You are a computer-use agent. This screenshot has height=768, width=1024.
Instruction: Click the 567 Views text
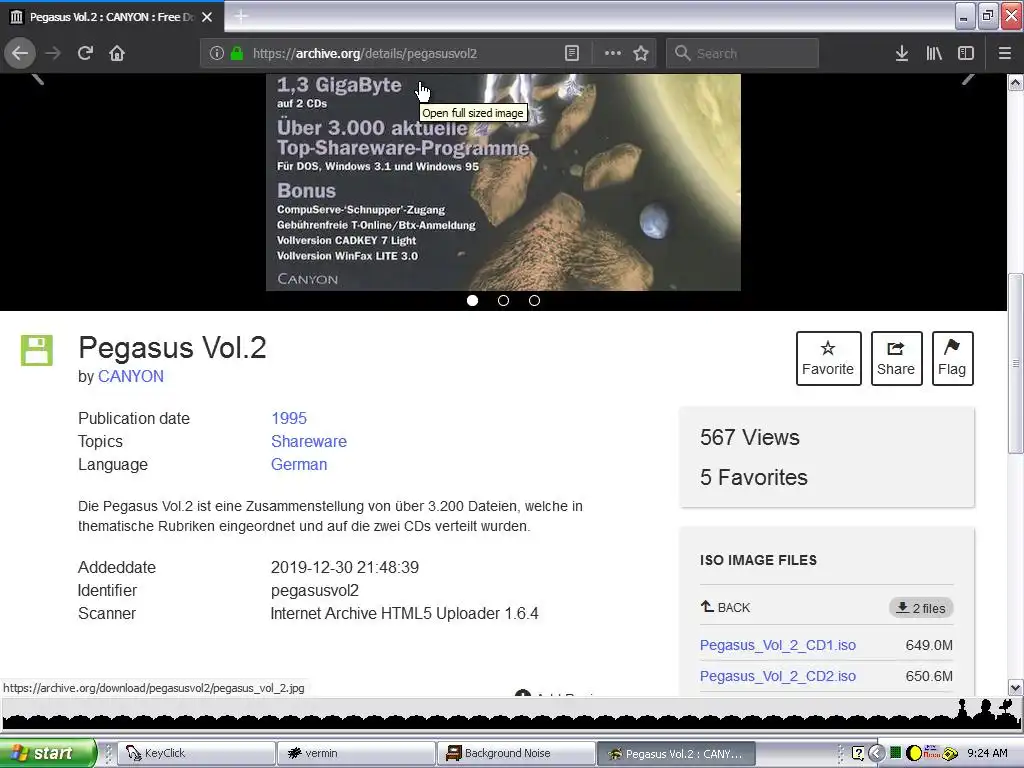click(750, 438)
